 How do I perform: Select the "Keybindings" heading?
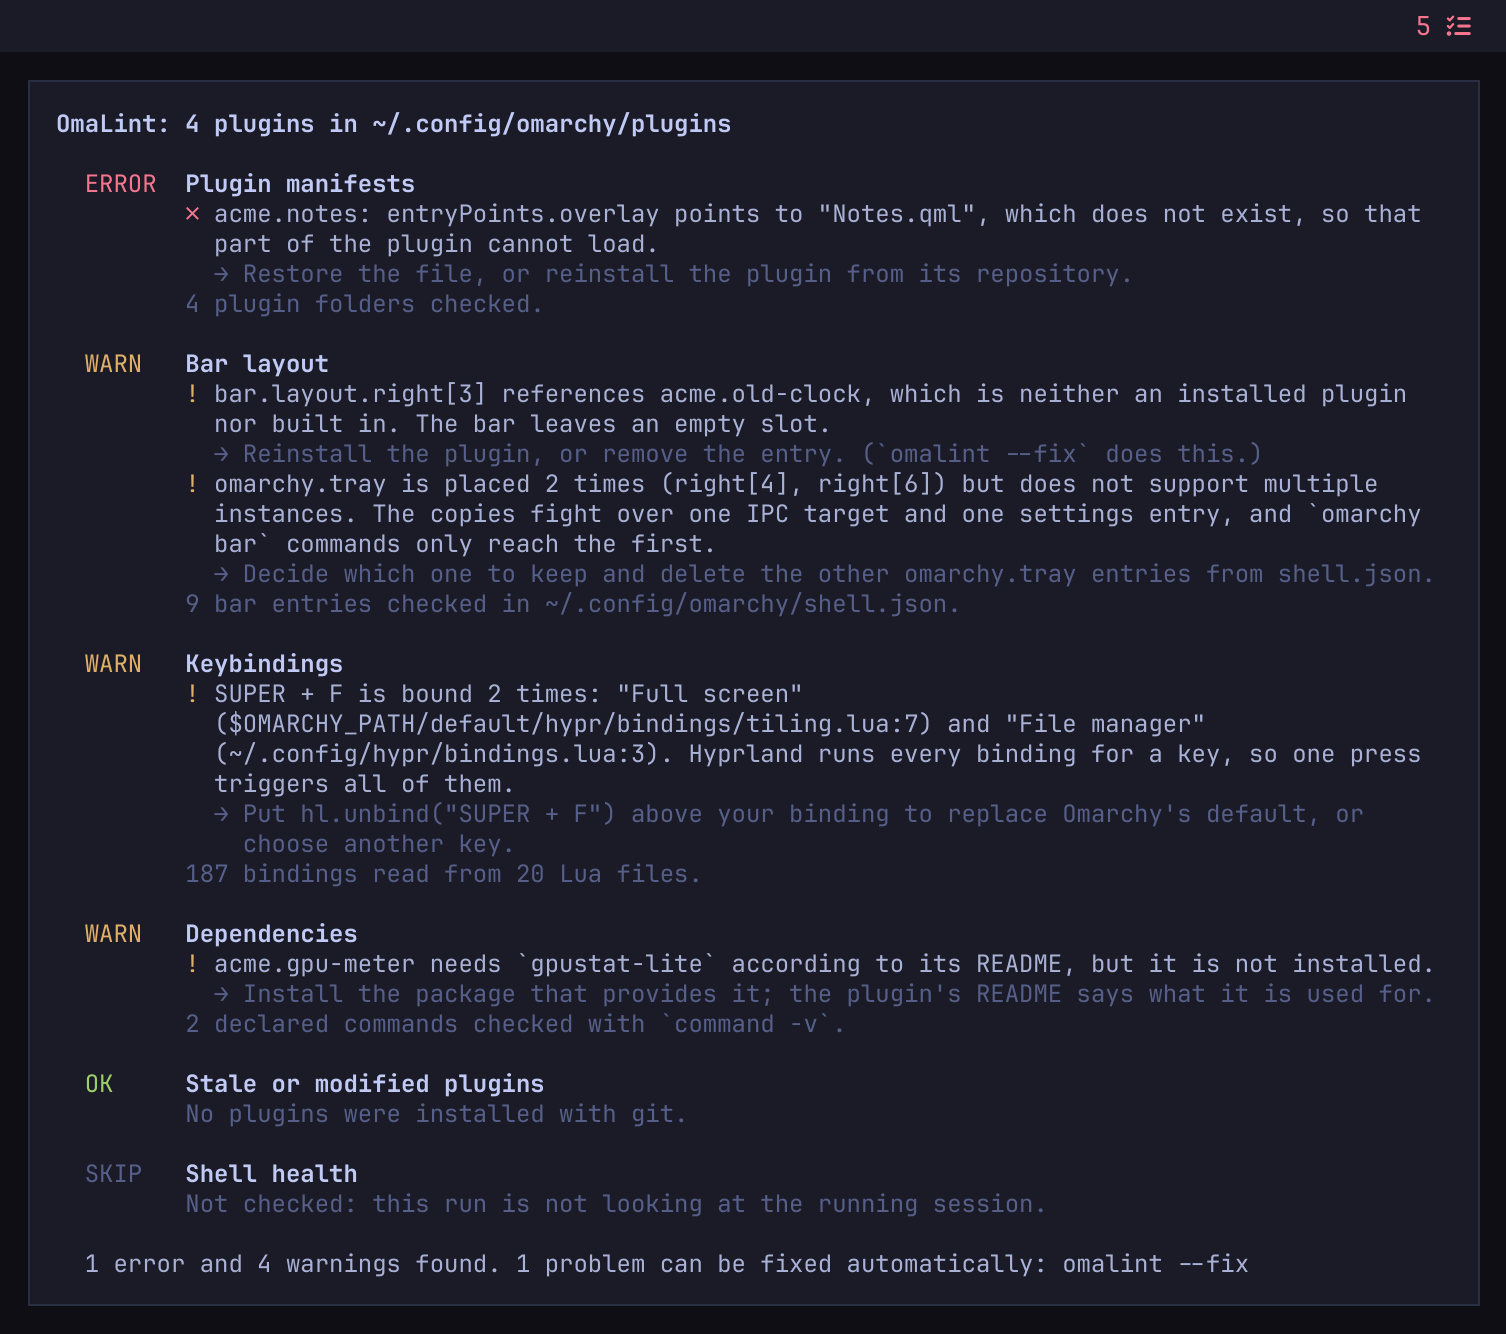264,664
